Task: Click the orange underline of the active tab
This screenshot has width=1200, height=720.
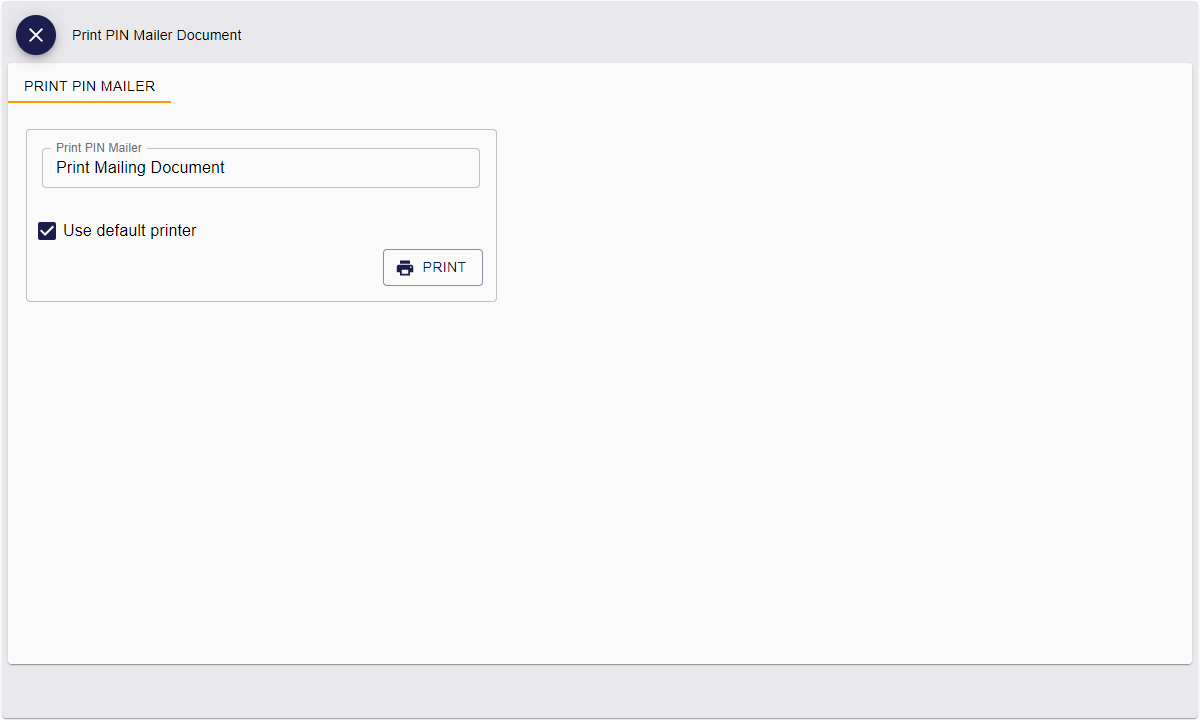Action: [90, 102]
